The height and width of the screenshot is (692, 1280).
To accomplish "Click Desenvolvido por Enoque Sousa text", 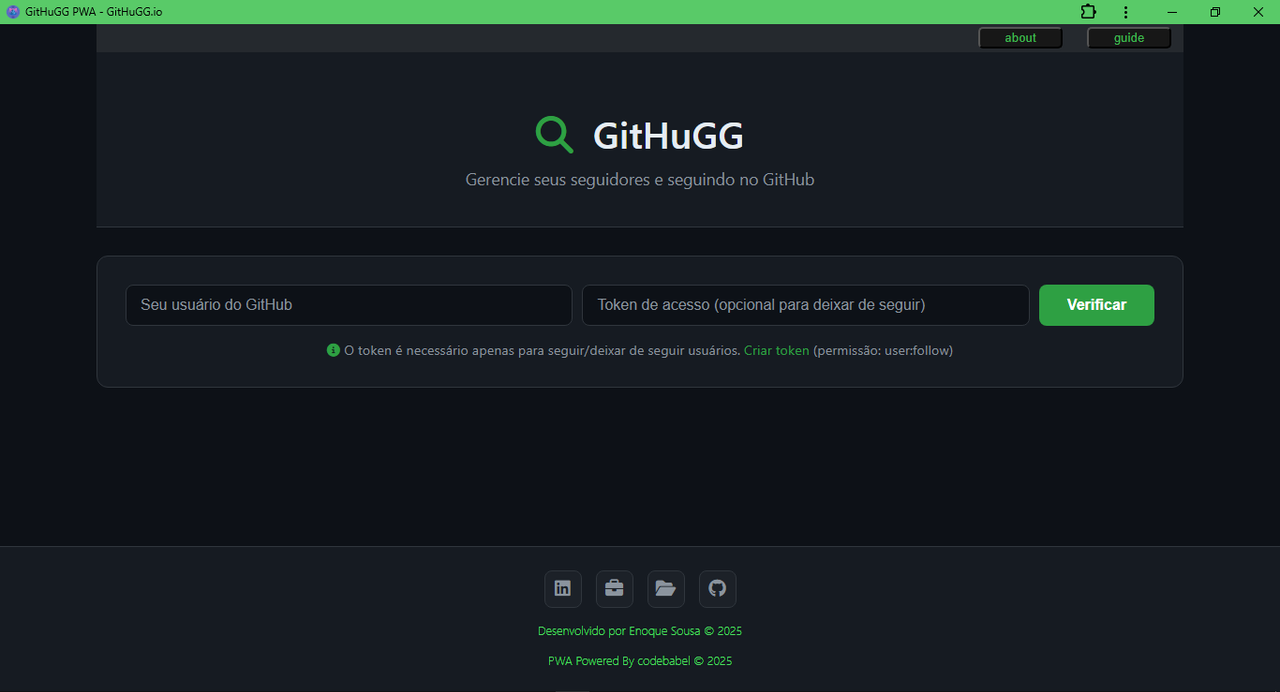I will [x=640, y=631].
